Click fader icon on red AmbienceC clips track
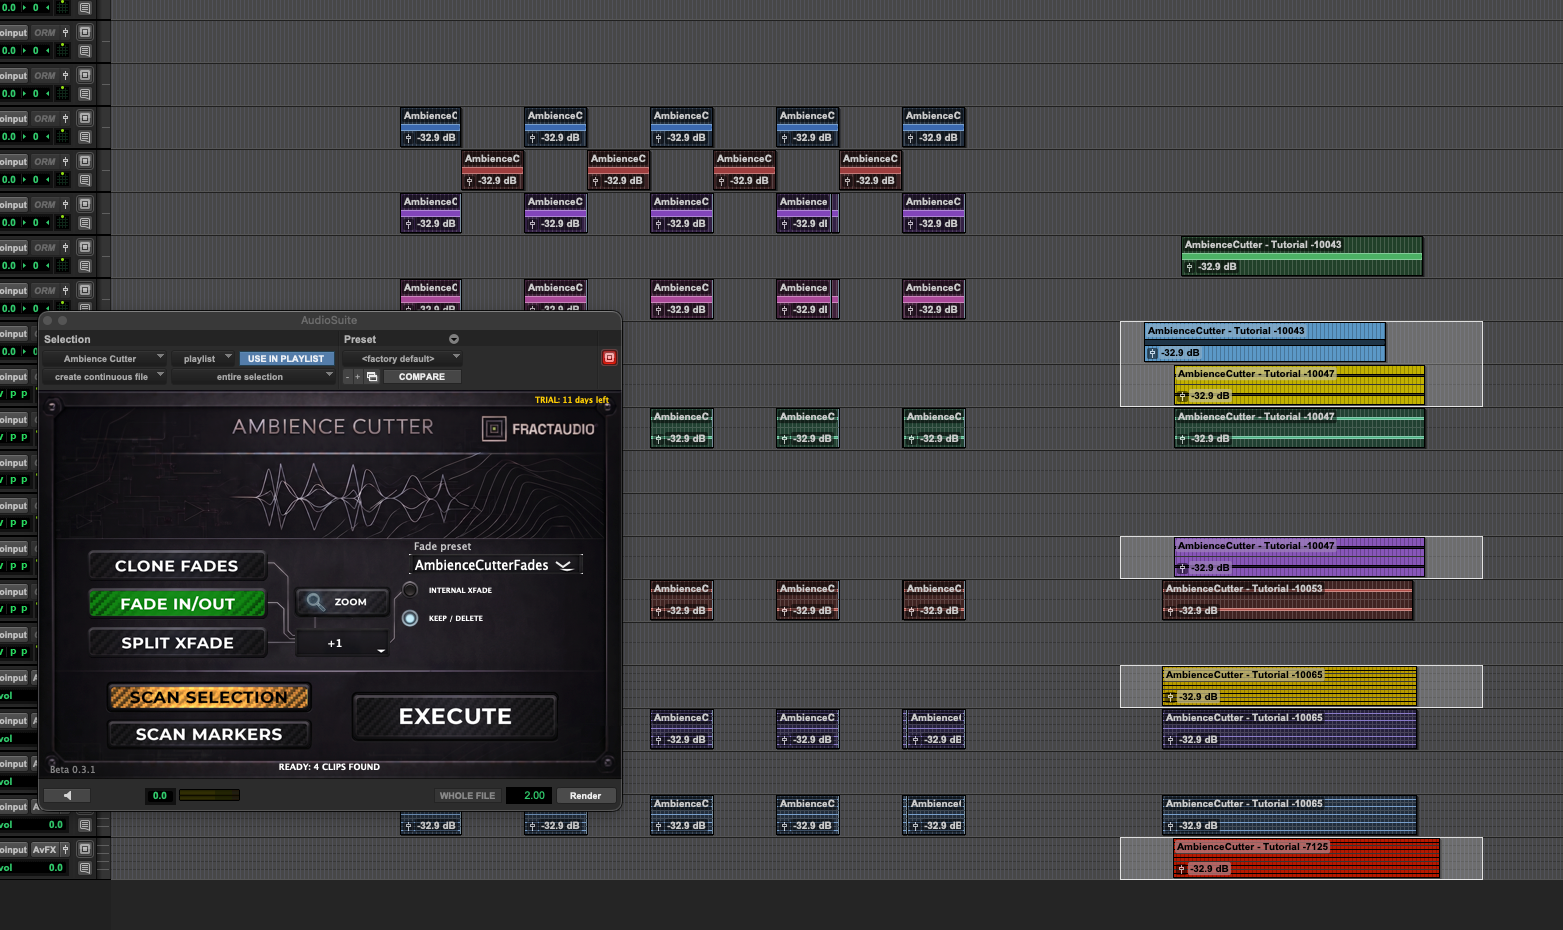 coord(66,161)
